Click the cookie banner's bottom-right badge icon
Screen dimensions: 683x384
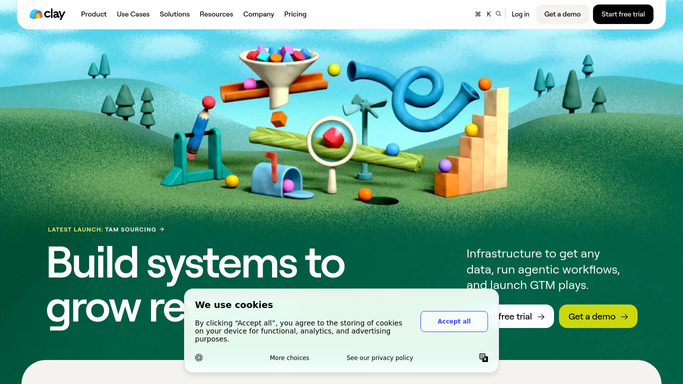[484, 357]
